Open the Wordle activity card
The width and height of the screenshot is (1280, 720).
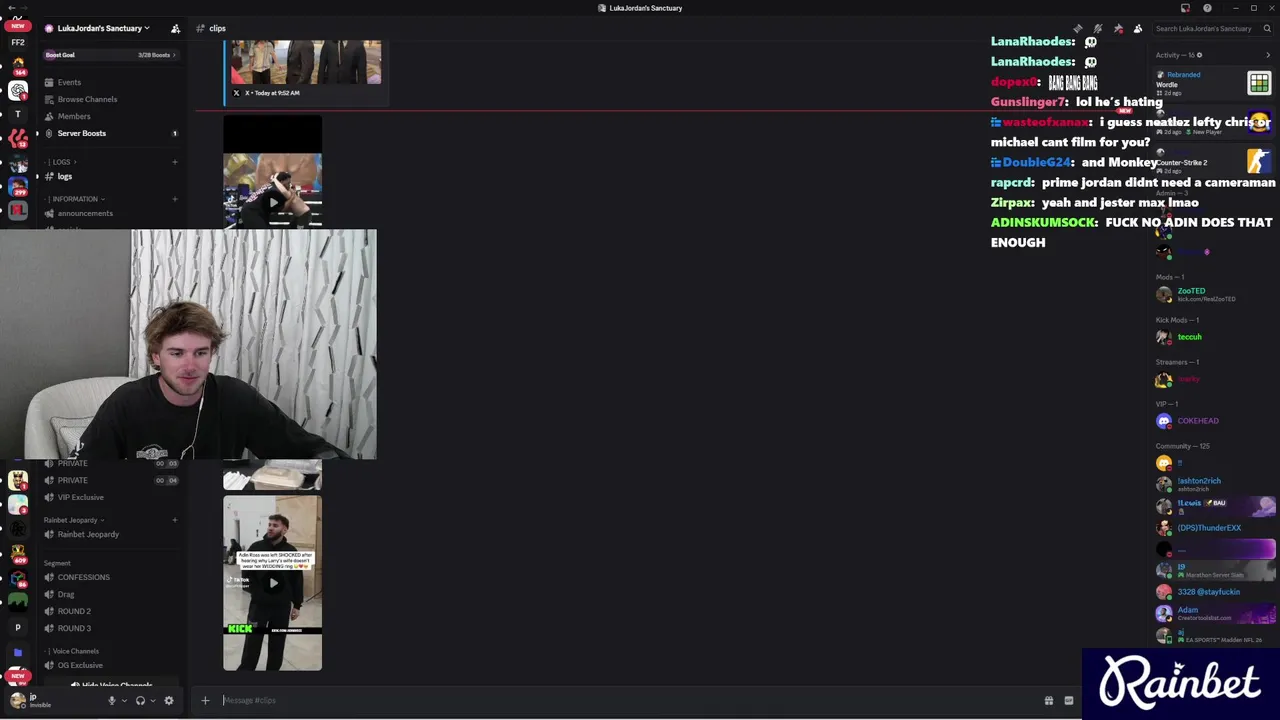pyautogui.click(x=1213, y=83)
